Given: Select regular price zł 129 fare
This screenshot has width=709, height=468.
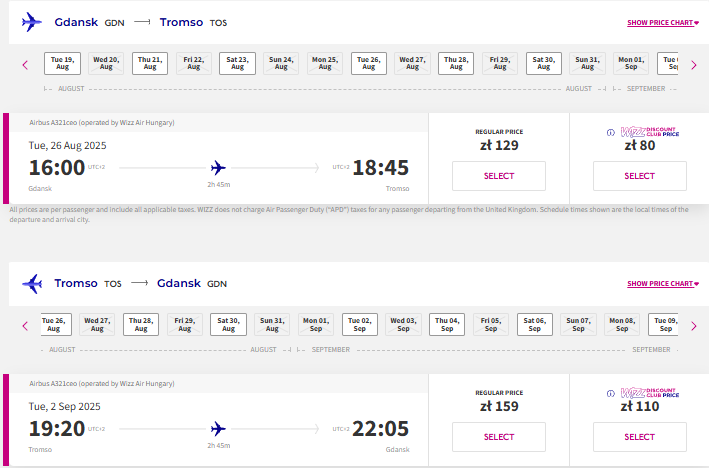Looking at the screenshot, I should coord(499,176).
